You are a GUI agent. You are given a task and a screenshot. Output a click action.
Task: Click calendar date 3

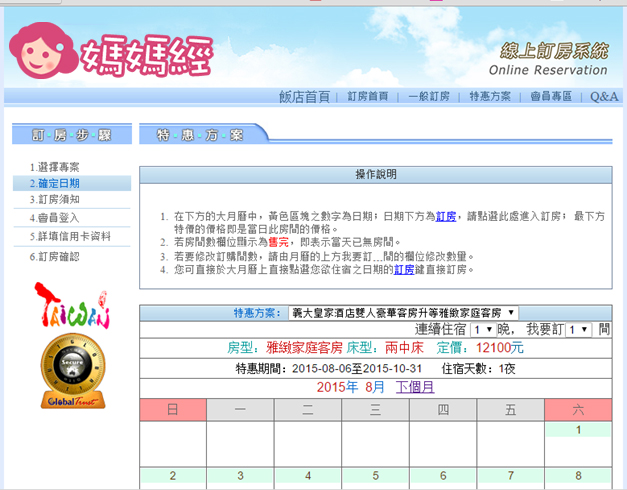coord(240,476)
